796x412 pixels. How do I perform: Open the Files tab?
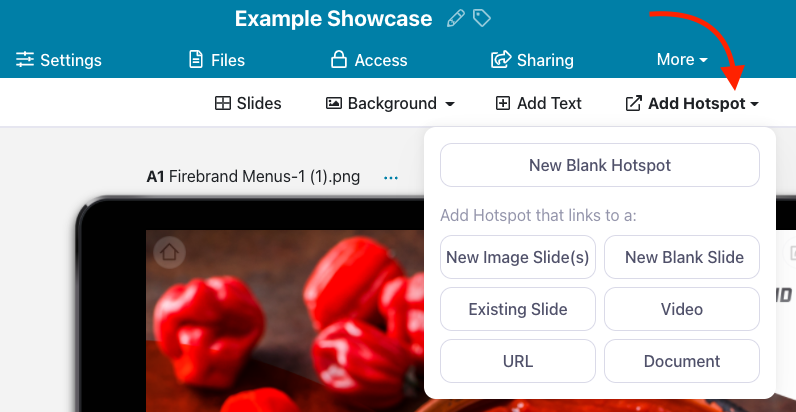coord(217,60)
